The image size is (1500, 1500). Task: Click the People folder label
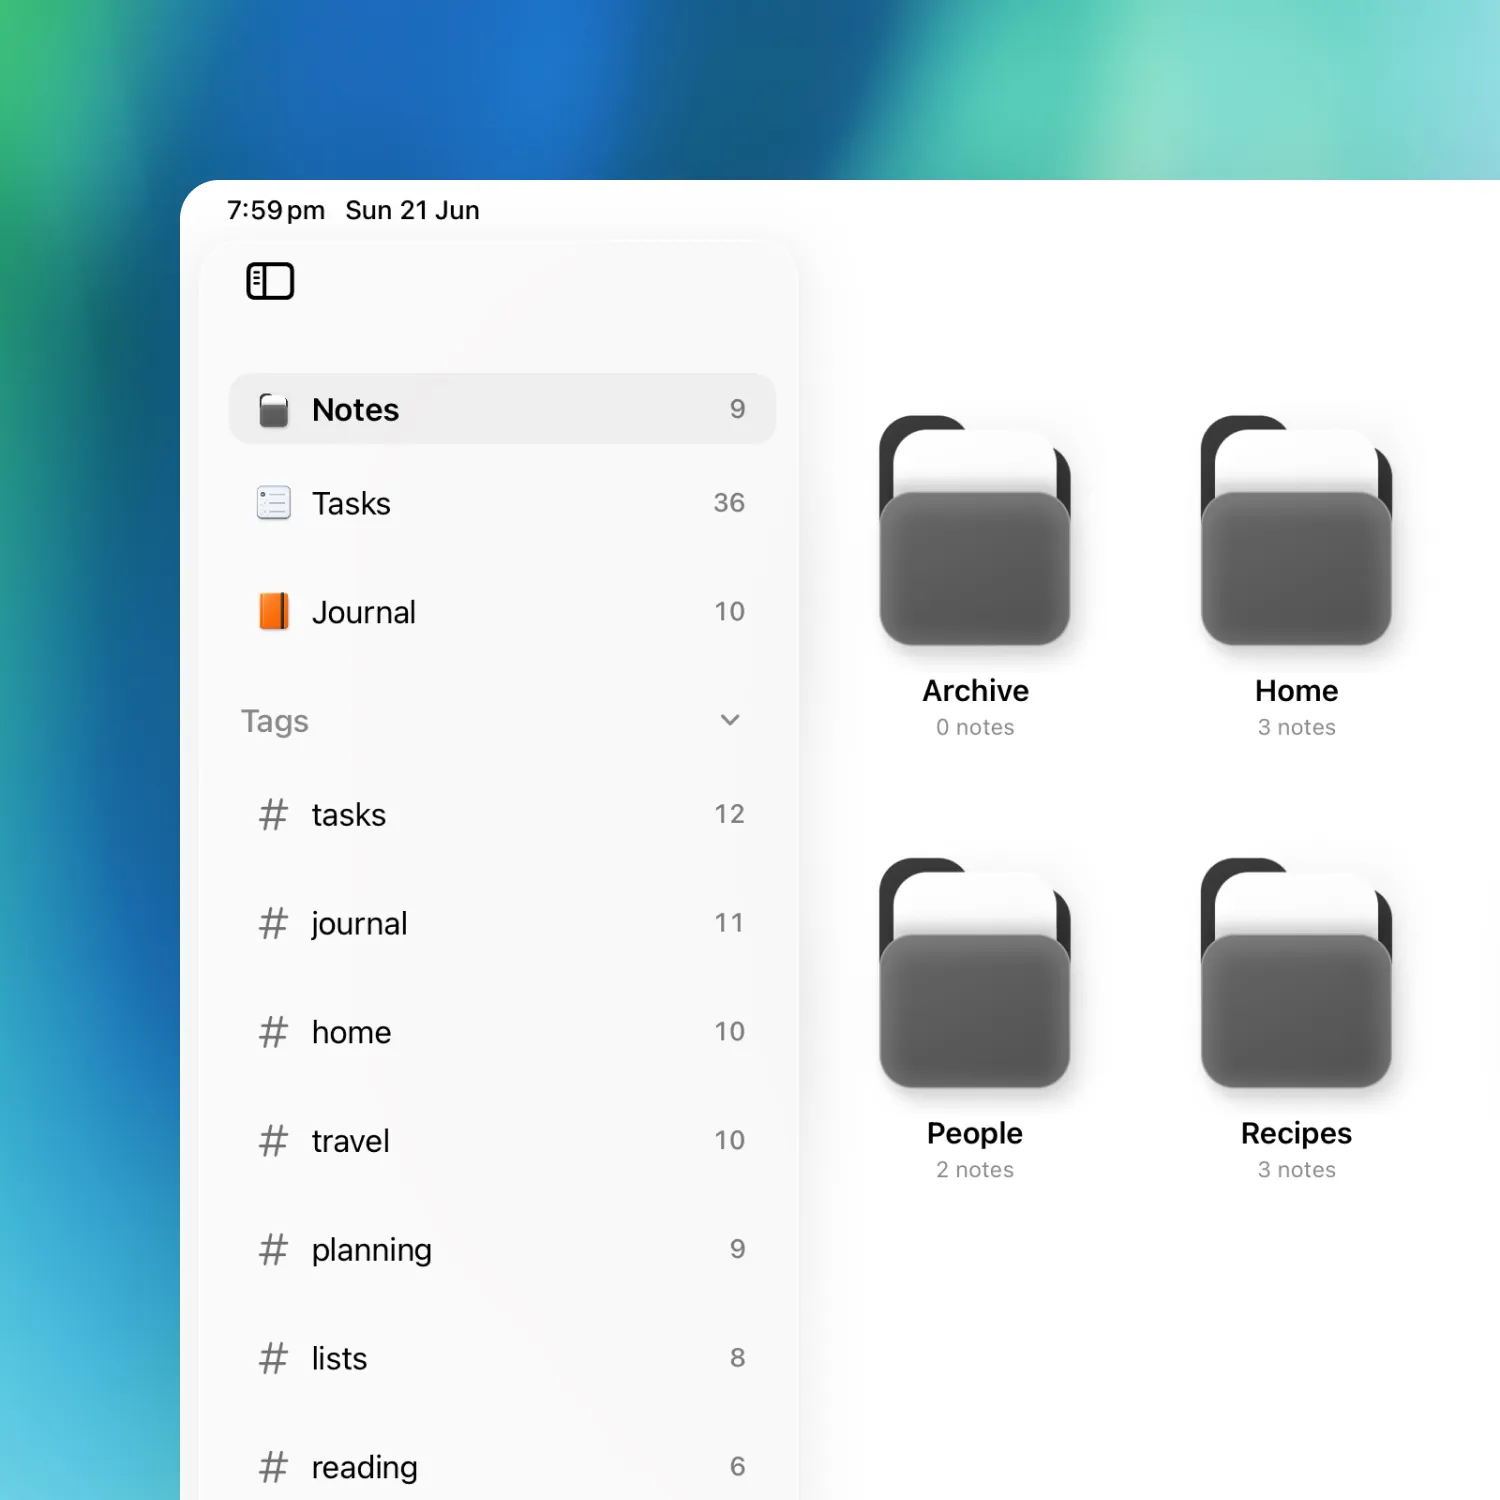tap(975, 1133)
